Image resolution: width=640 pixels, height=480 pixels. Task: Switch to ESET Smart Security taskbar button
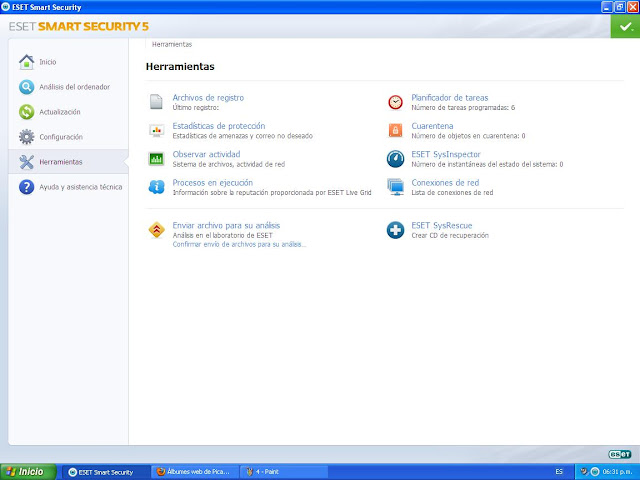[106, 472]
